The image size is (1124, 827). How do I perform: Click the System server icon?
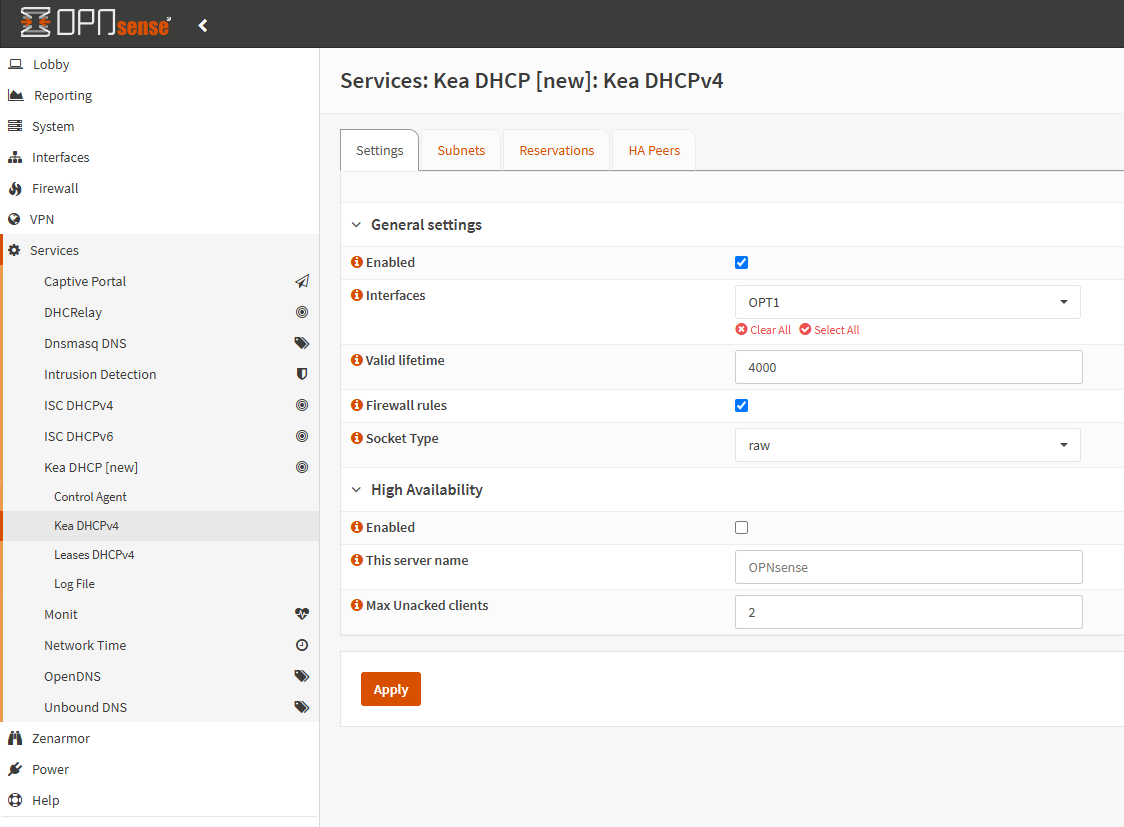coord(15,126)
